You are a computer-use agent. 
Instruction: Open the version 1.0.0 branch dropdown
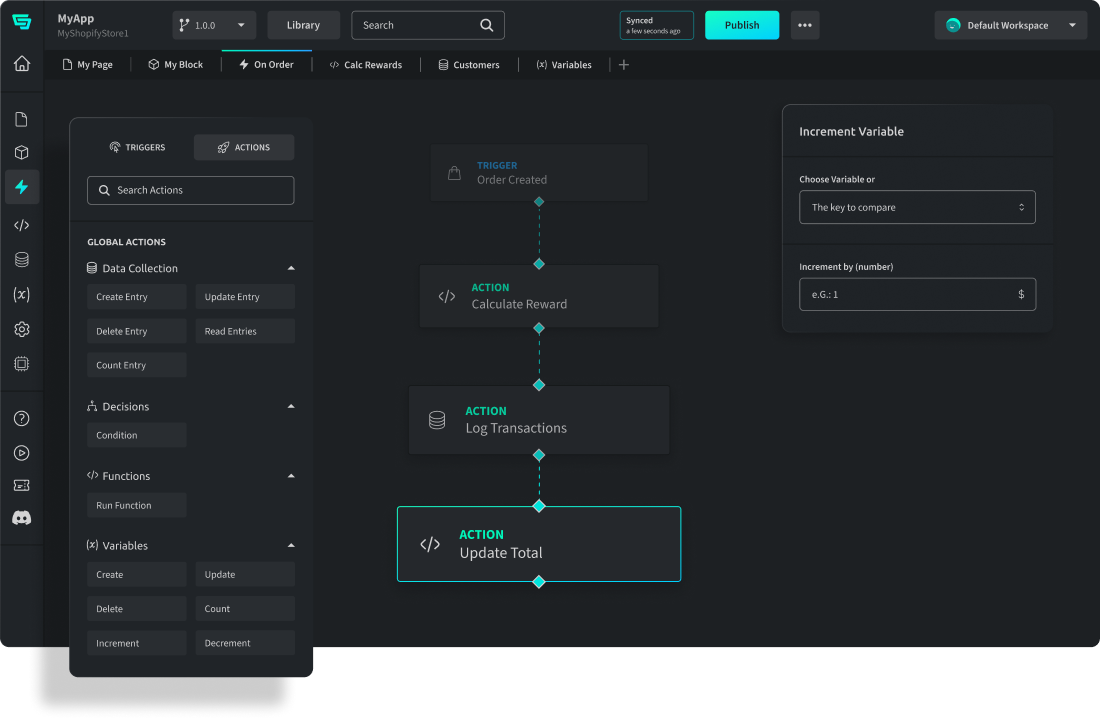click(x=214, y=25)
